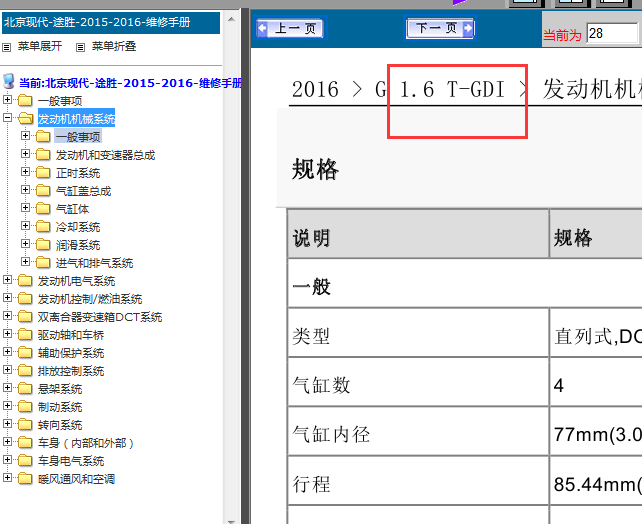The image size is (642, 524).
Task: Go to previous page button 上一页
Action: [290, 28]
